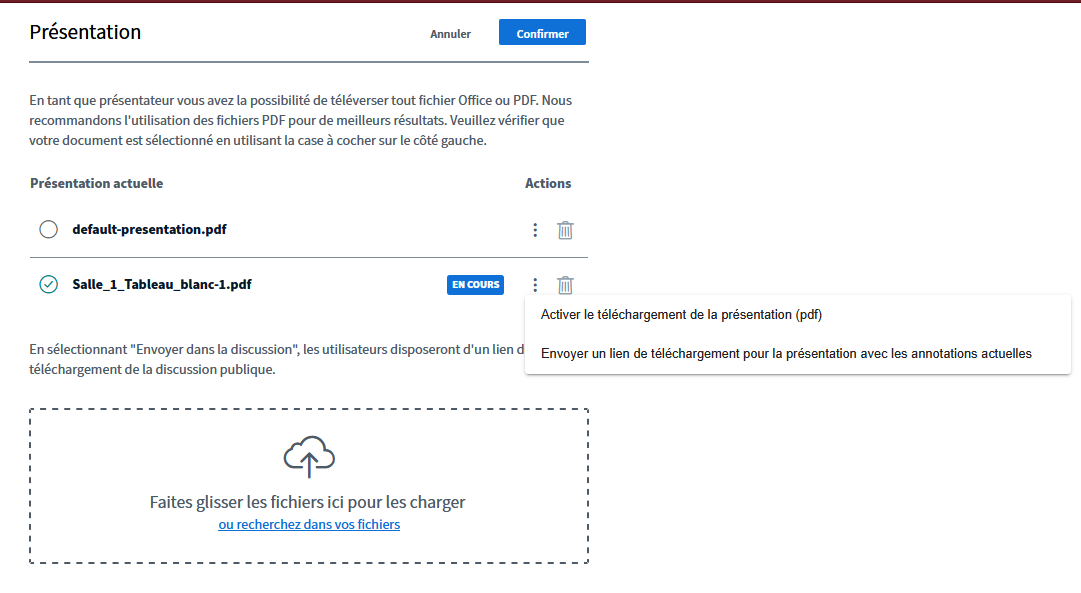Delete Salle_1_Tableau_blanc-1.pdf with its trash icon
The height and width of the screenshot is (593, 1081).
pyautogui.click(x=565, y=285)
